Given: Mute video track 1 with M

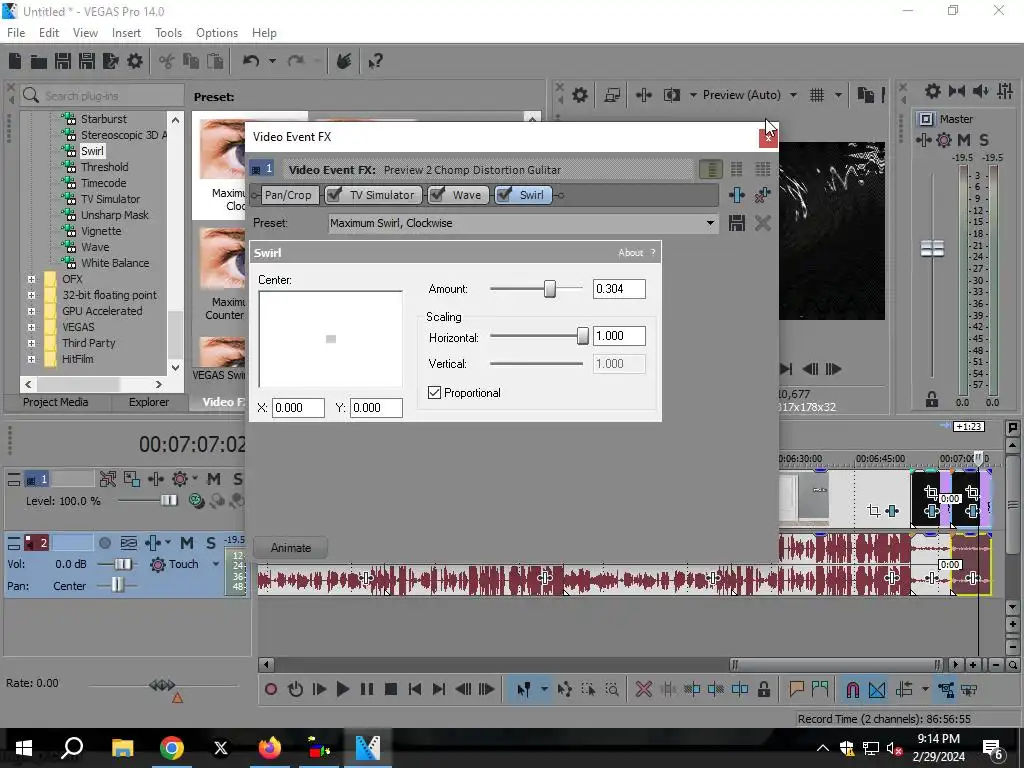Looking at the screenshot, I should 214,479.
